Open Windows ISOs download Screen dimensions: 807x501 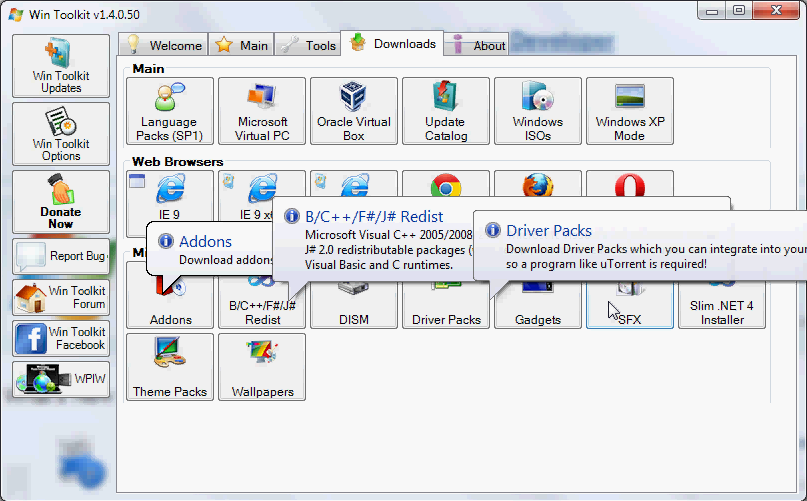pyautogui.click(x=538, y=111)
